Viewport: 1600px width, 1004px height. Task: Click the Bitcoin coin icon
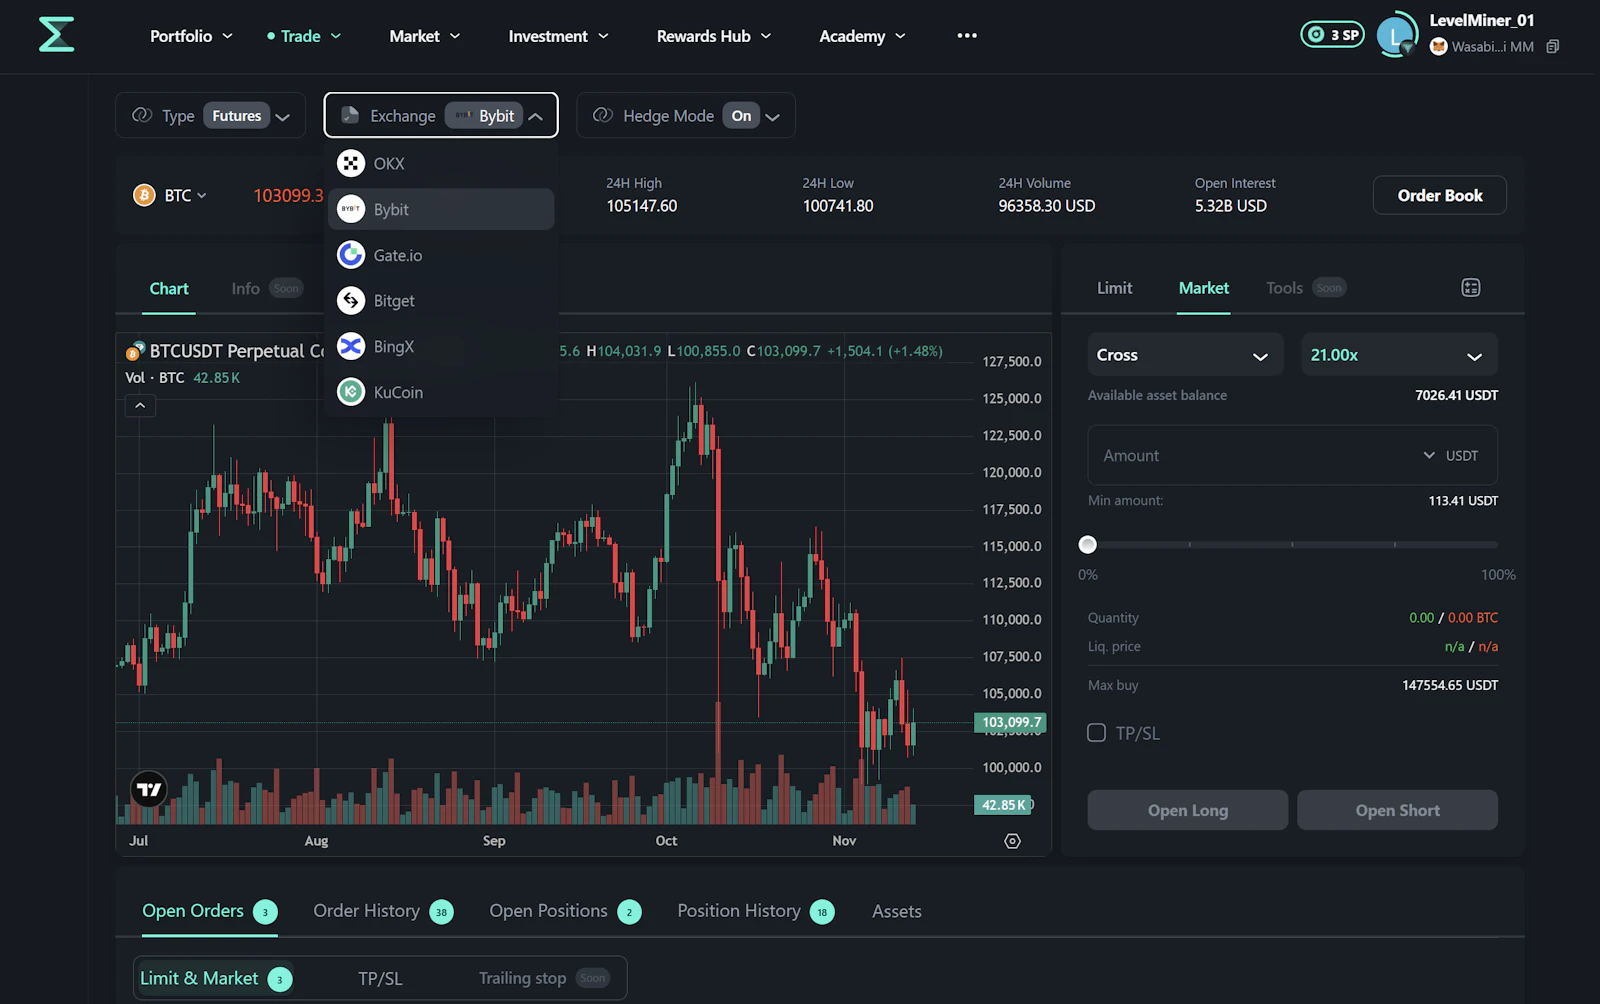[x=144, y=195]
